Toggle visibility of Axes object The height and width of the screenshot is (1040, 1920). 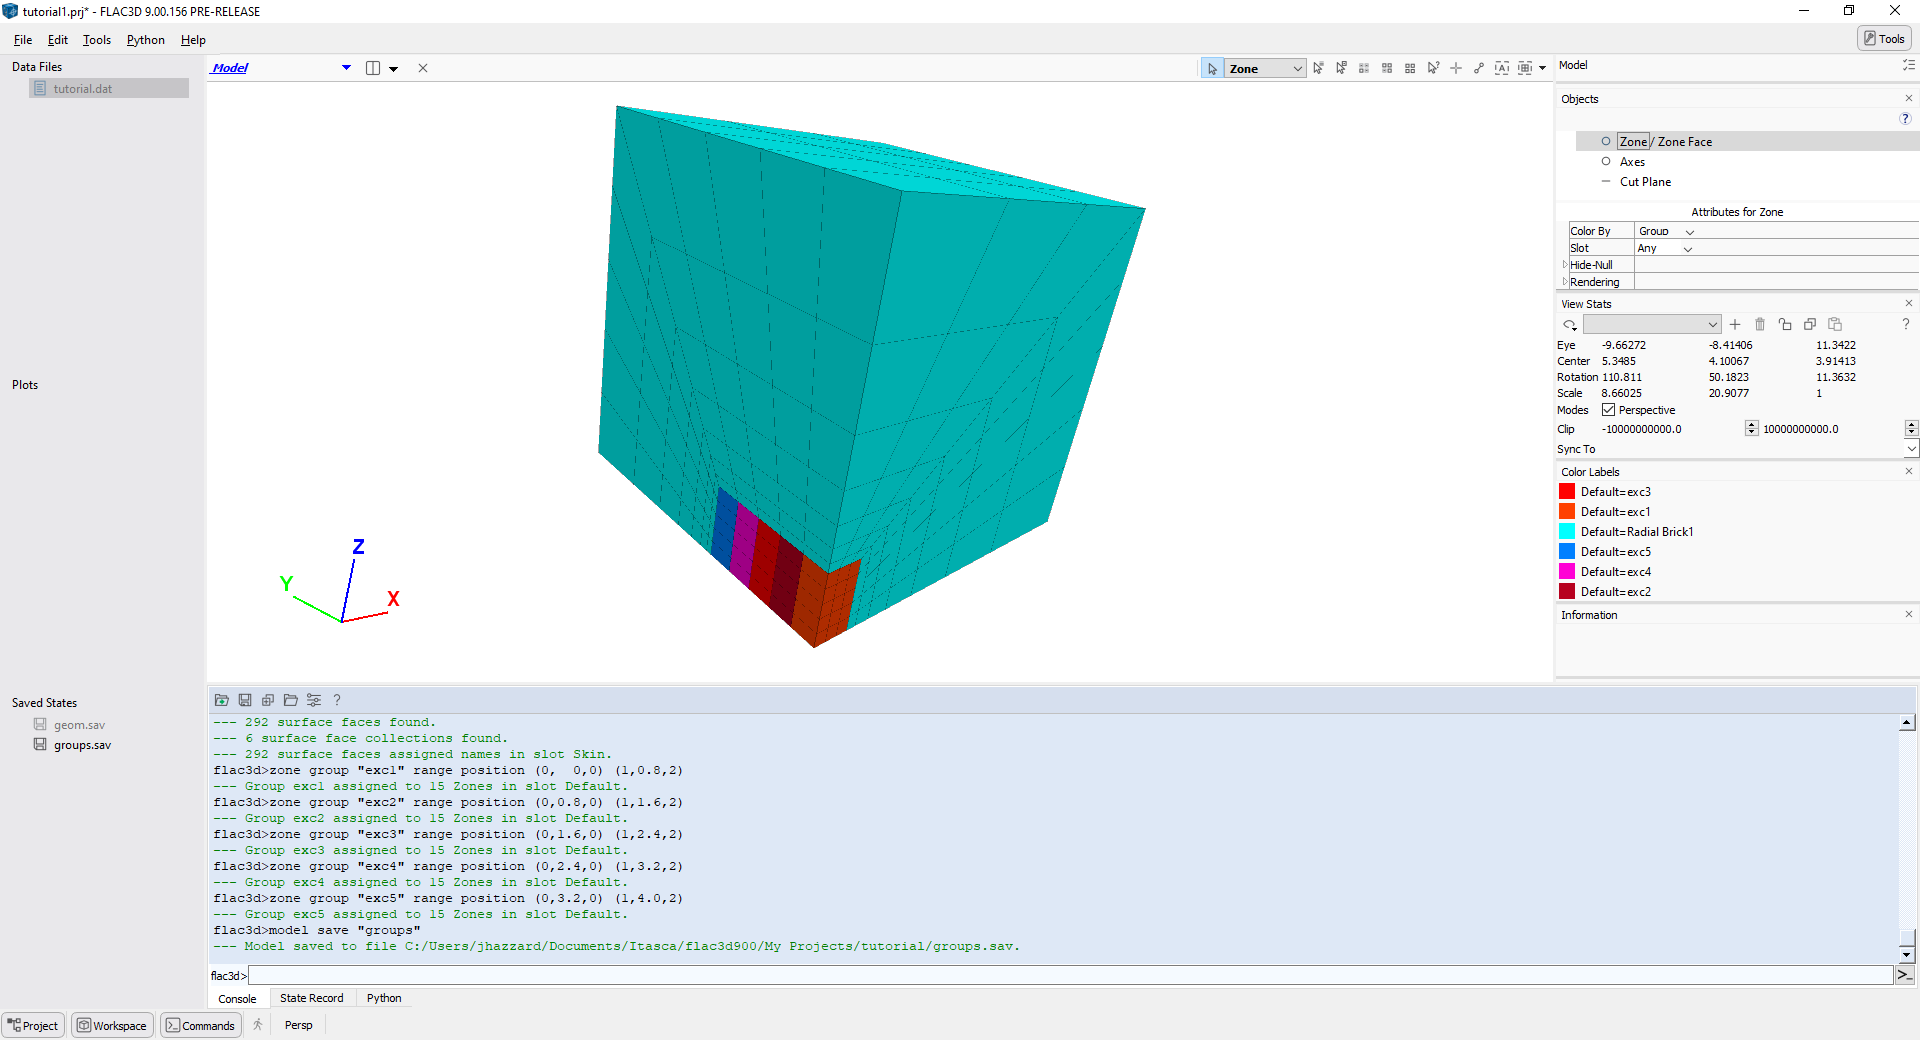1606,162
